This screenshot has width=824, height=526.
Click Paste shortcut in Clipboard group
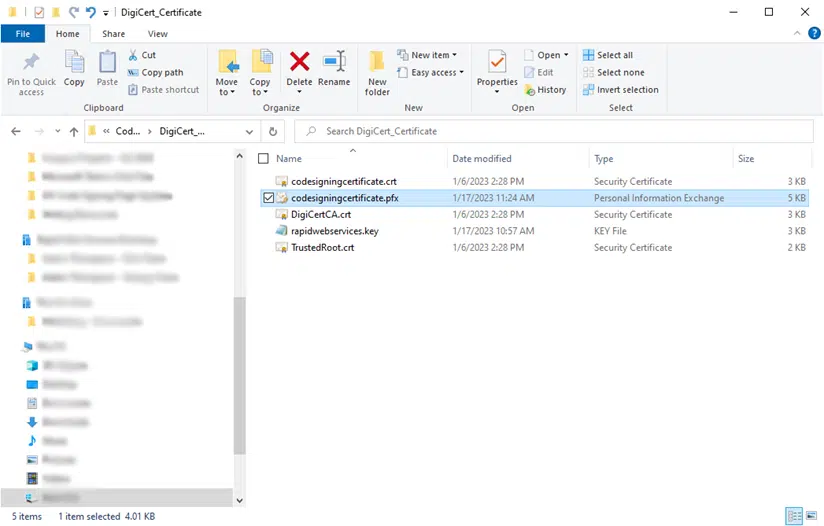pos(164,90)
